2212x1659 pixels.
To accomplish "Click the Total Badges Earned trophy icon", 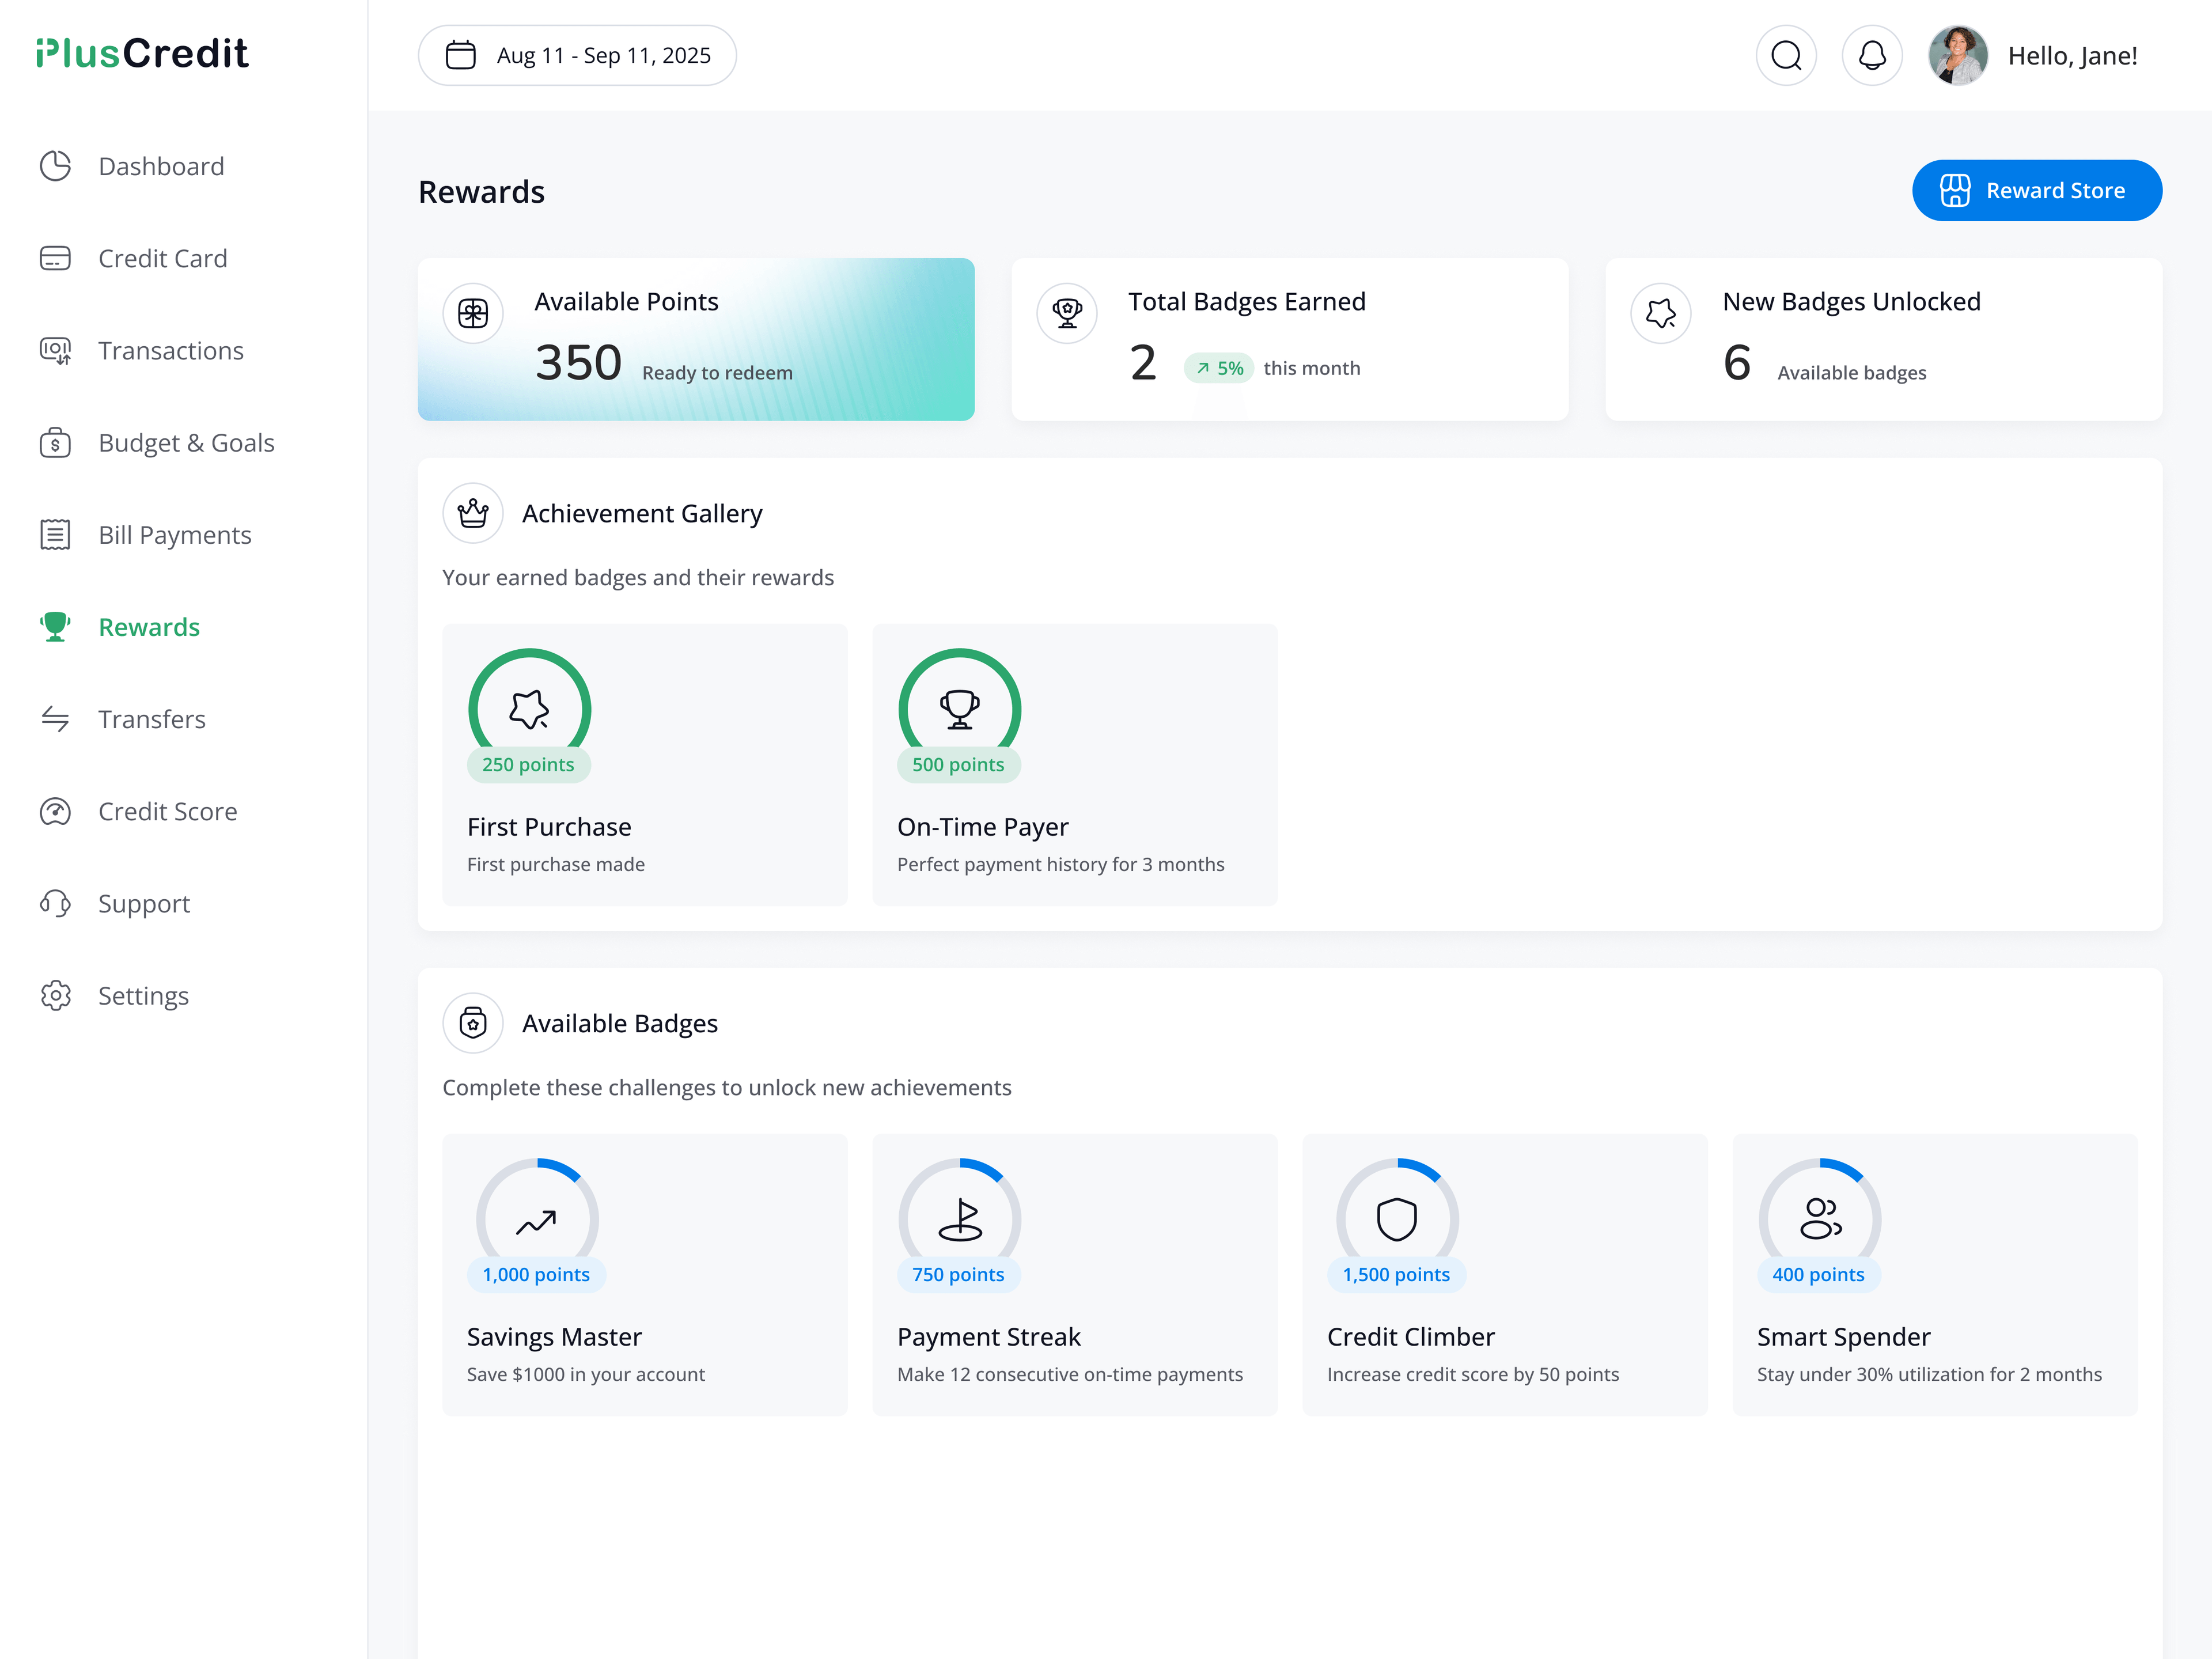I will (1067, 314).
